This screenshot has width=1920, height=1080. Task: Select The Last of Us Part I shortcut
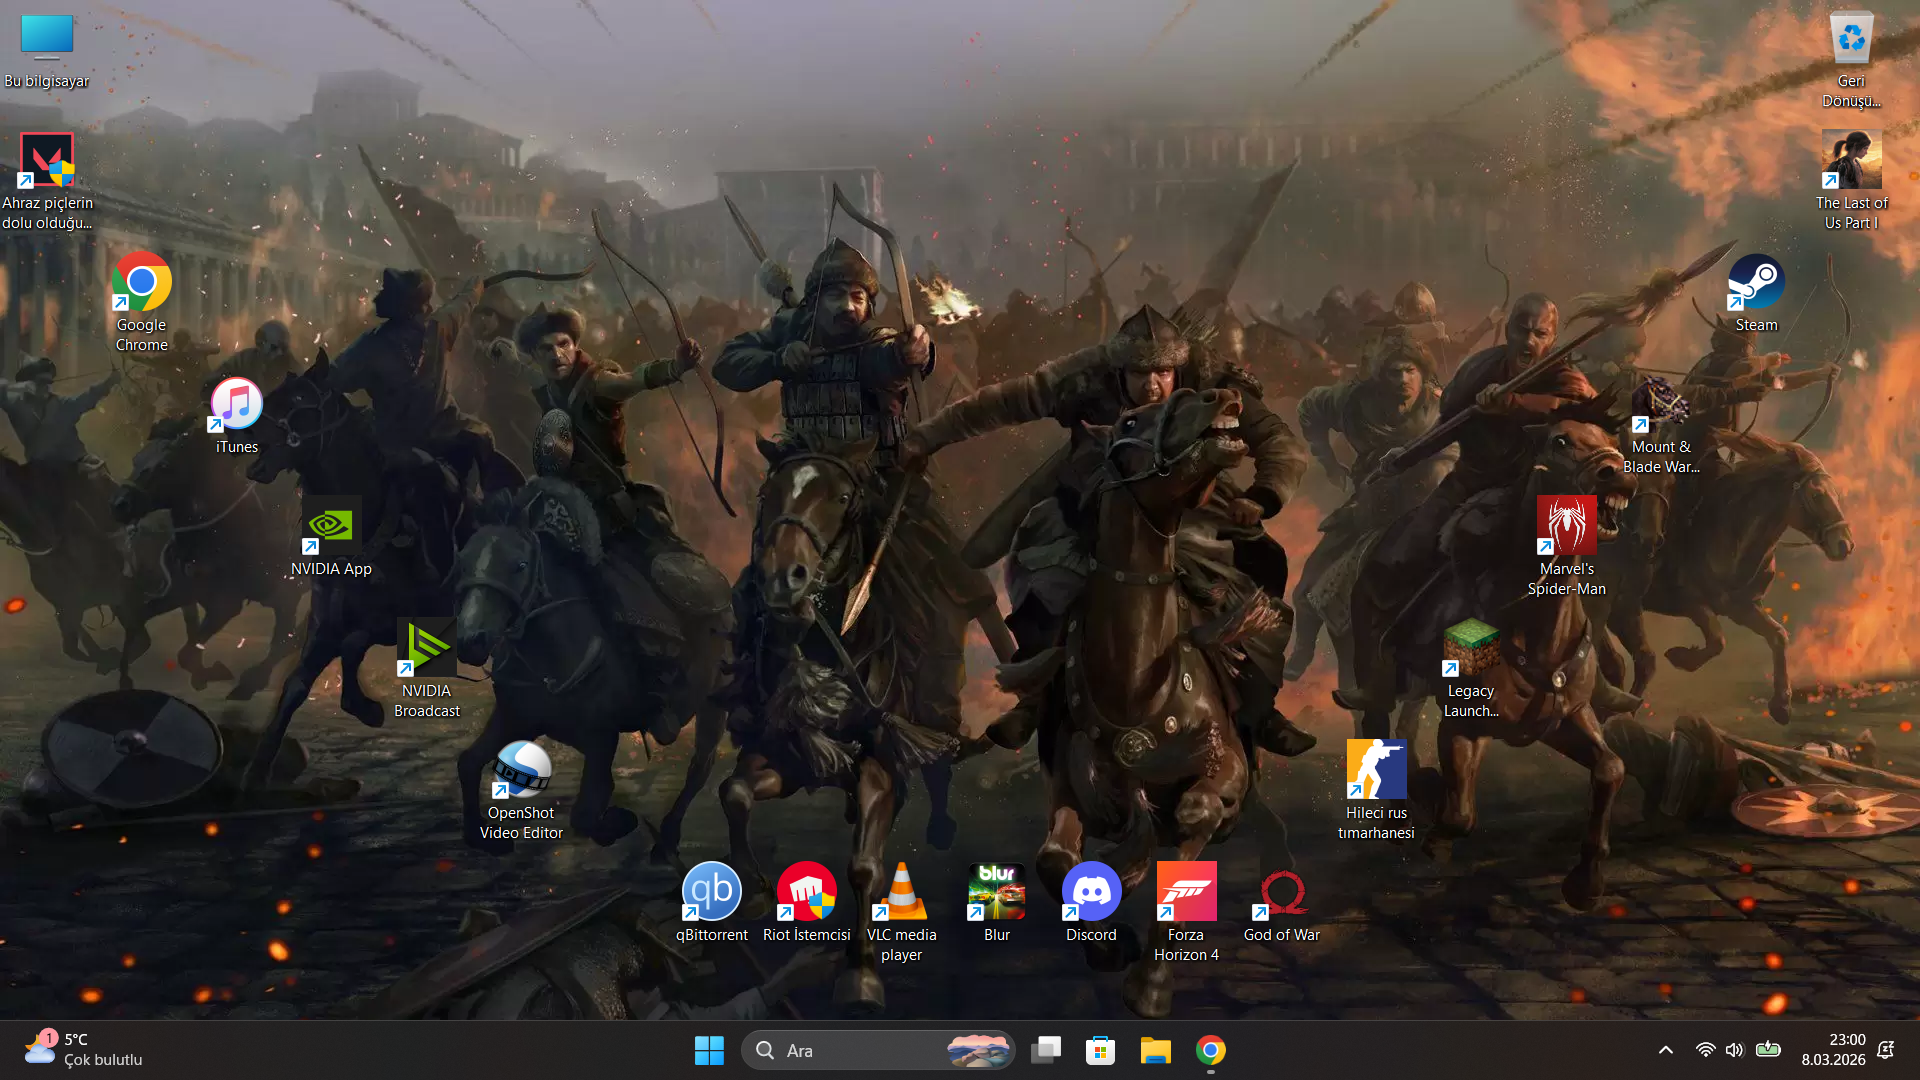tap(1851, 182)
